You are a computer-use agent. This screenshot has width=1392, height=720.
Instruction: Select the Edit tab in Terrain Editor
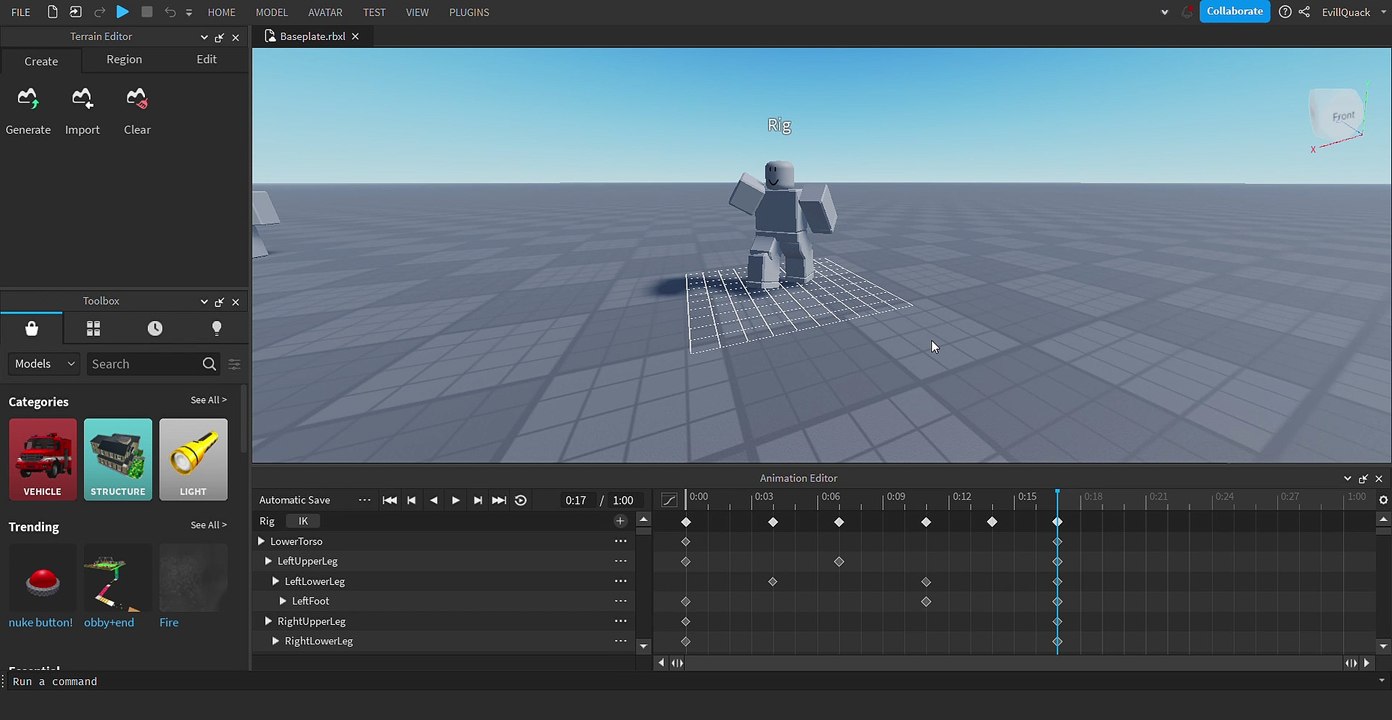click(206, 59)
